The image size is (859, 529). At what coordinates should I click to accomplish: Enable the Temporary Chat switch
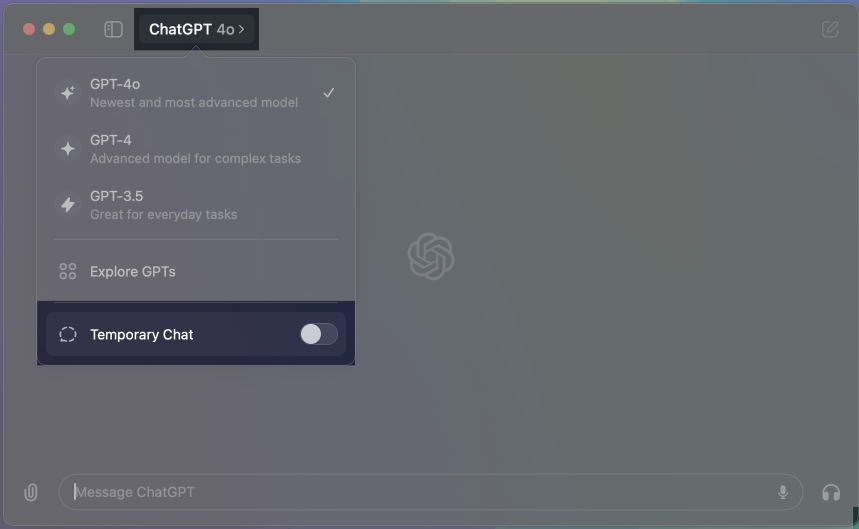319,334
